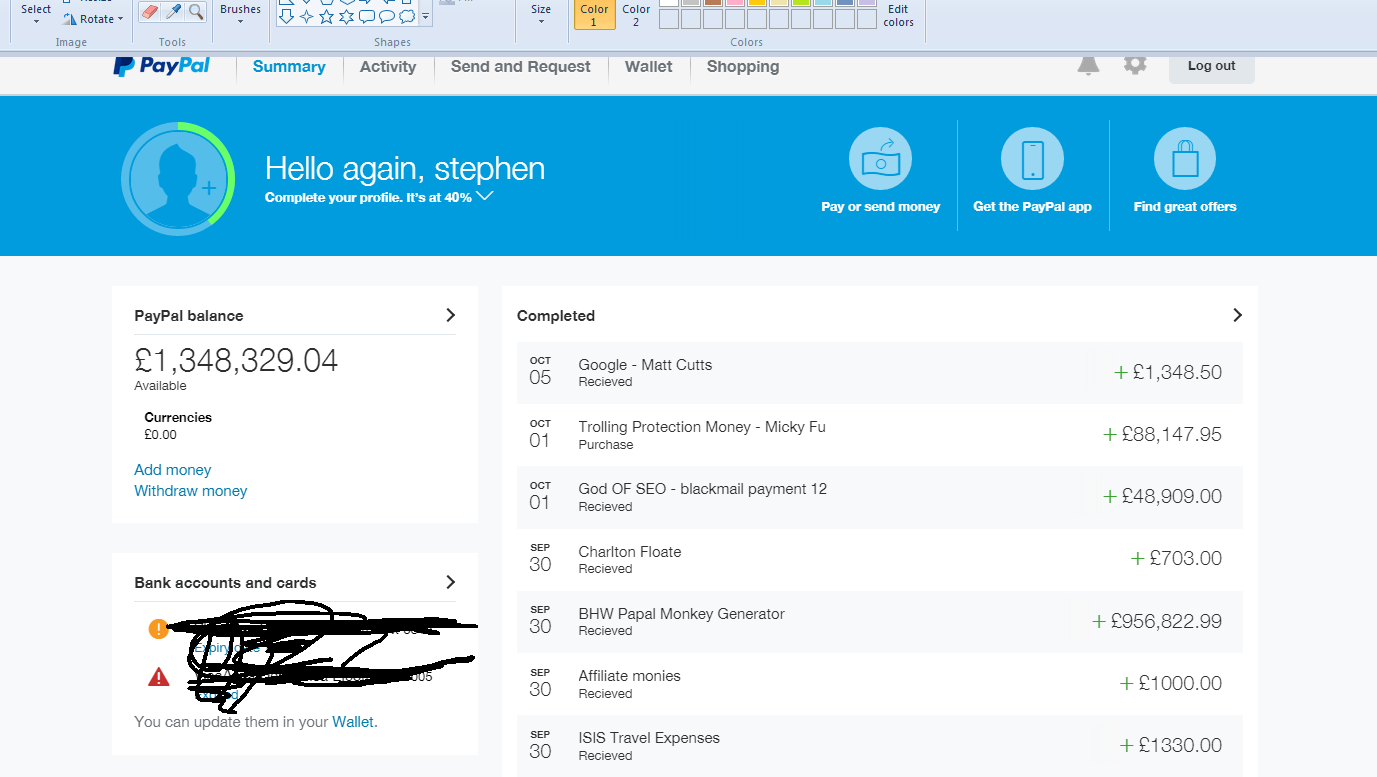Click the Hello again, stephen greeting
1377x777 pixels.
pyautogui.click(x=405, y=168)
